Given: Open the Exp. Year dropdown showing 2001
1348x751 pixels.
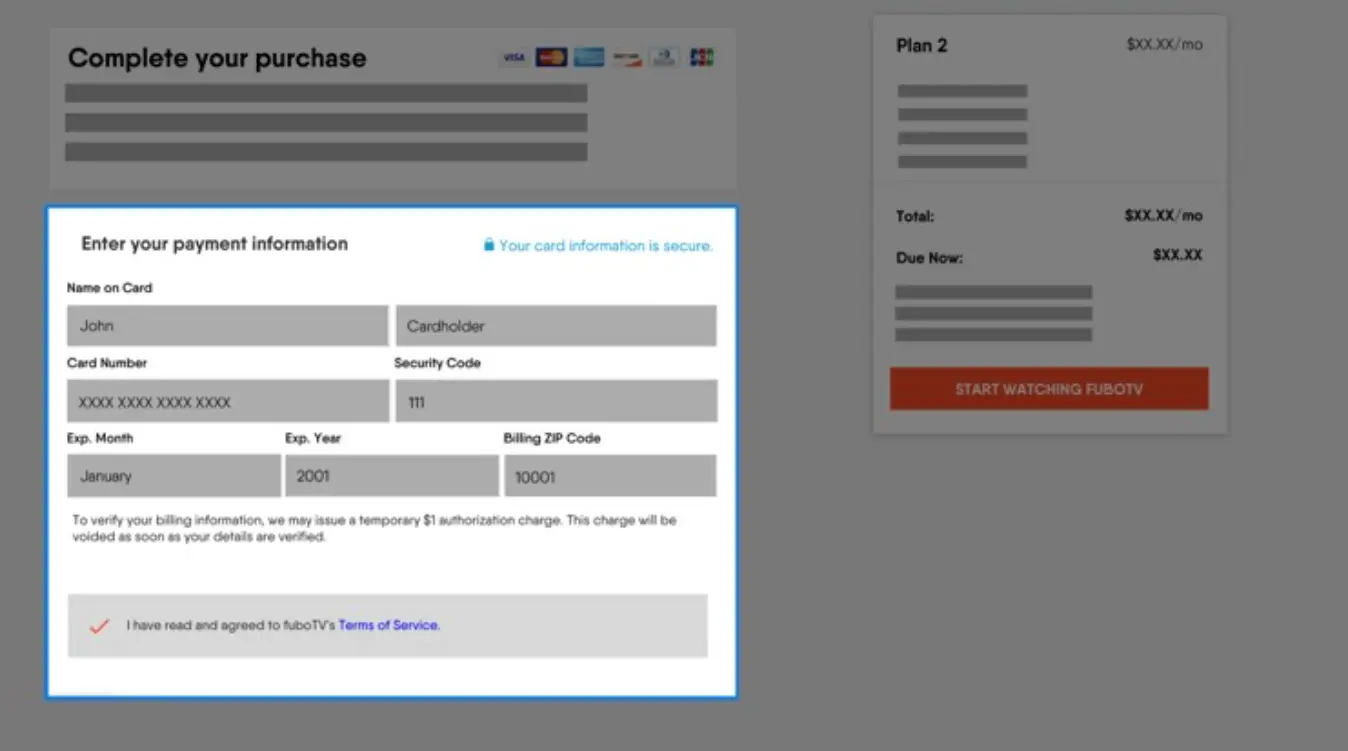Looking at the screenshot, I should tap(392, 476).
